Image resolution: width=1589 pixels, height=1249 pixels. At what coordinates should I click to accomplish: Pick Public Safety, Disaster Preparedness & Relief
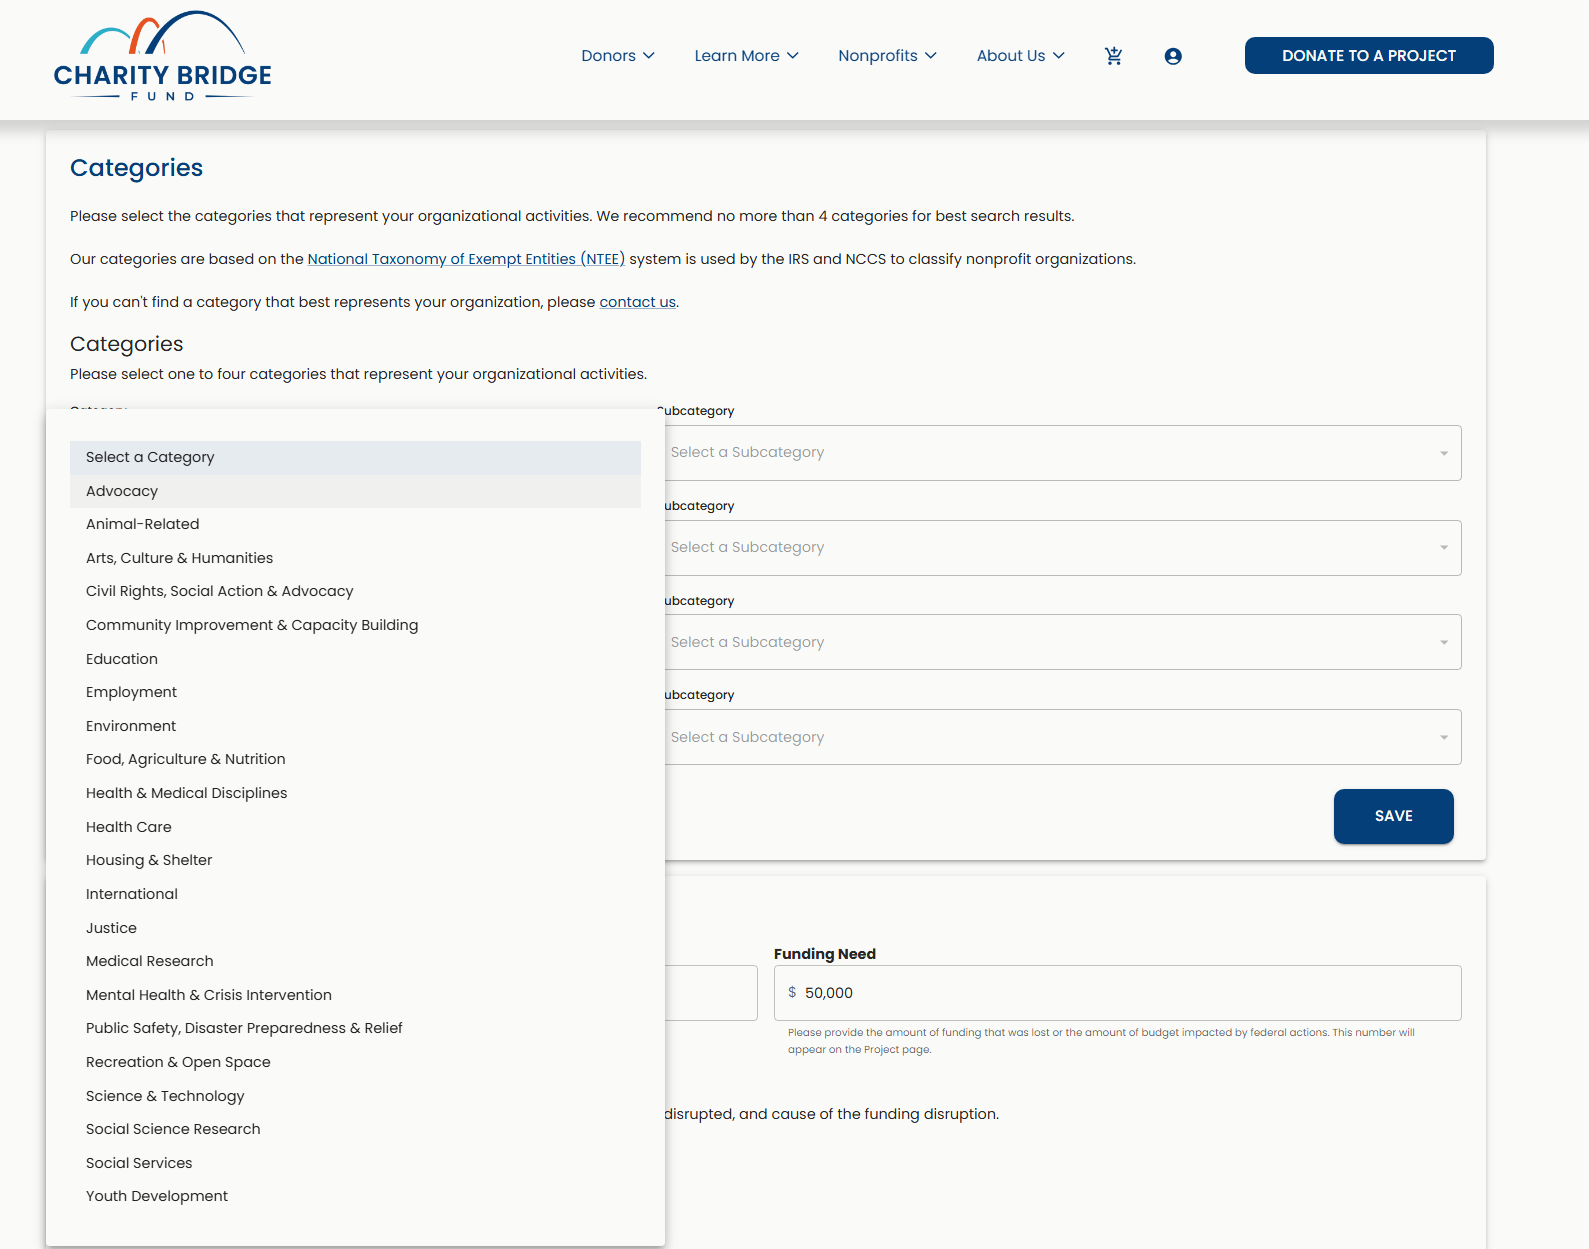pos(355,1028)
